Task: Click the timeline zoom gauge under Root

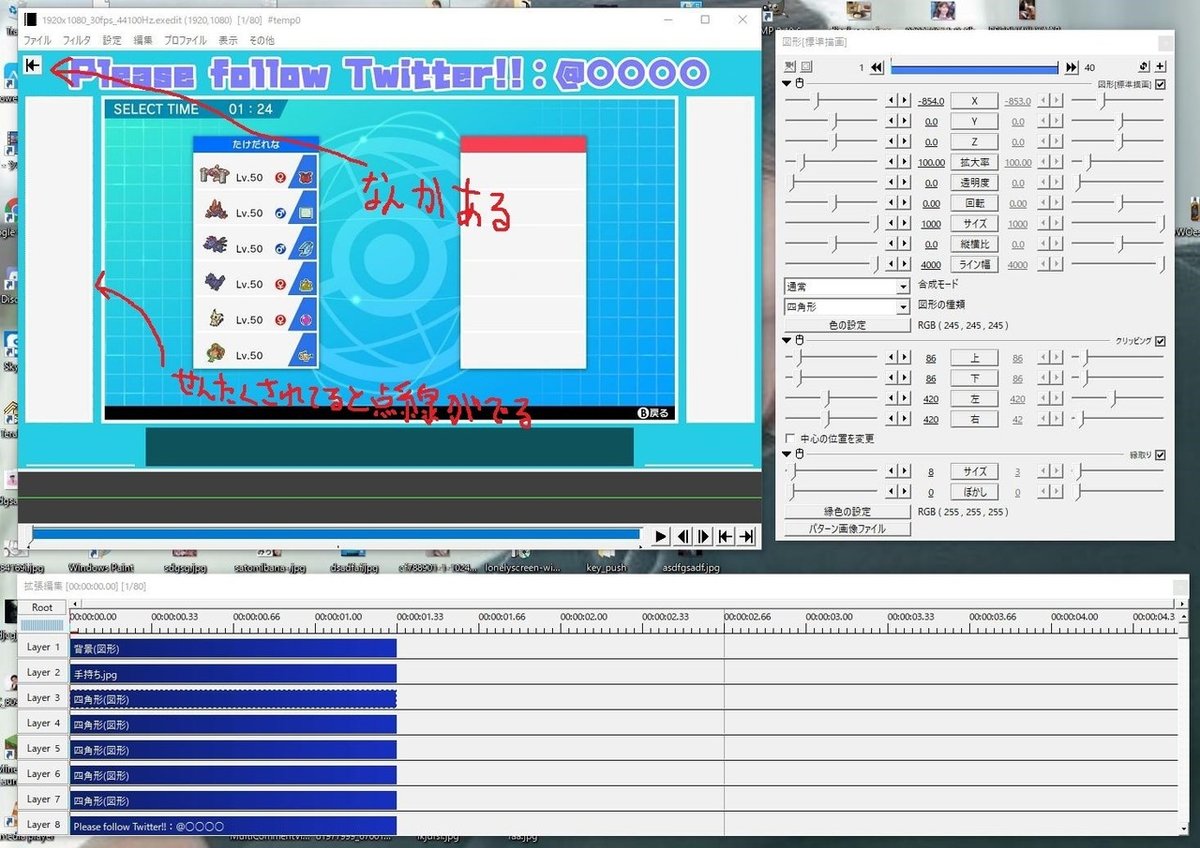Action: click(x=43, y=625)
